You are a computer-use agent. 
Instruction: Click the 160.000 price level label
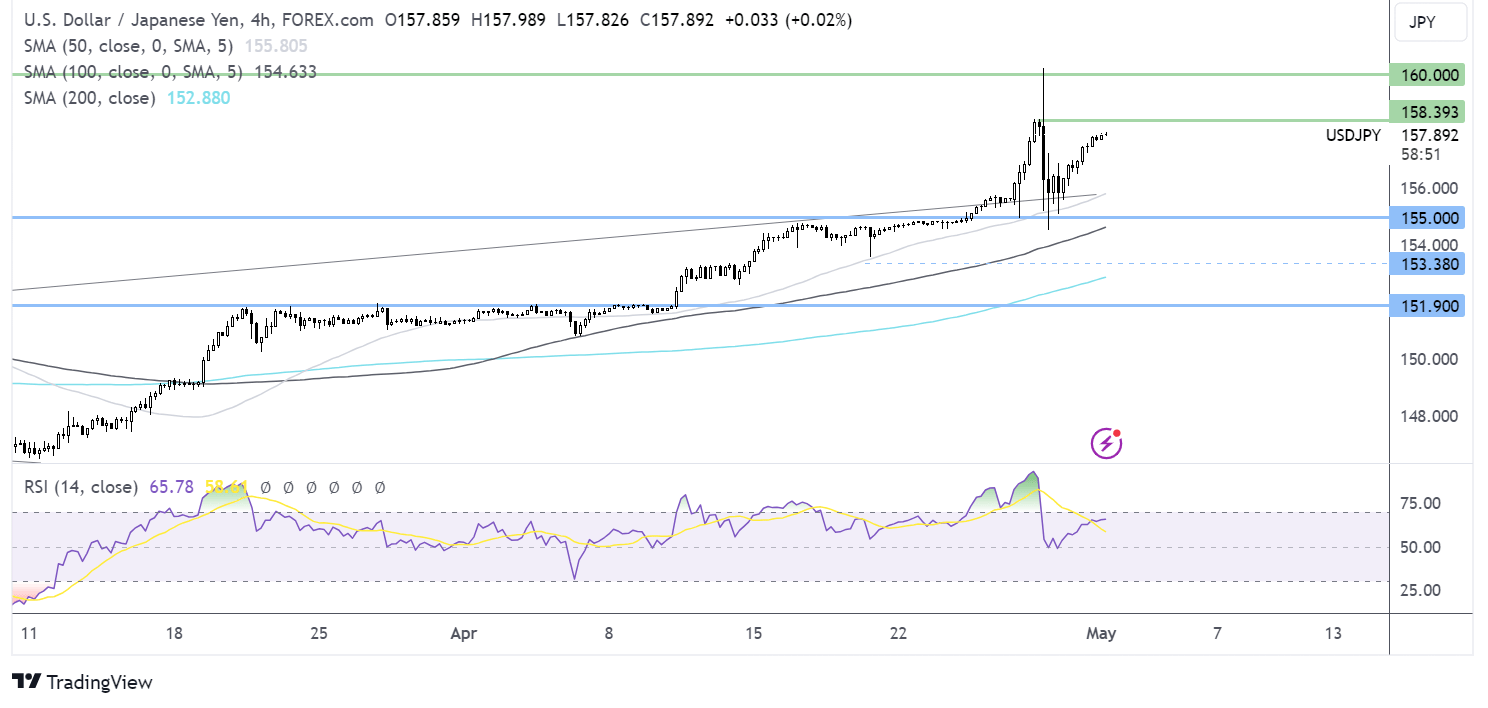tap(1427, 75)
